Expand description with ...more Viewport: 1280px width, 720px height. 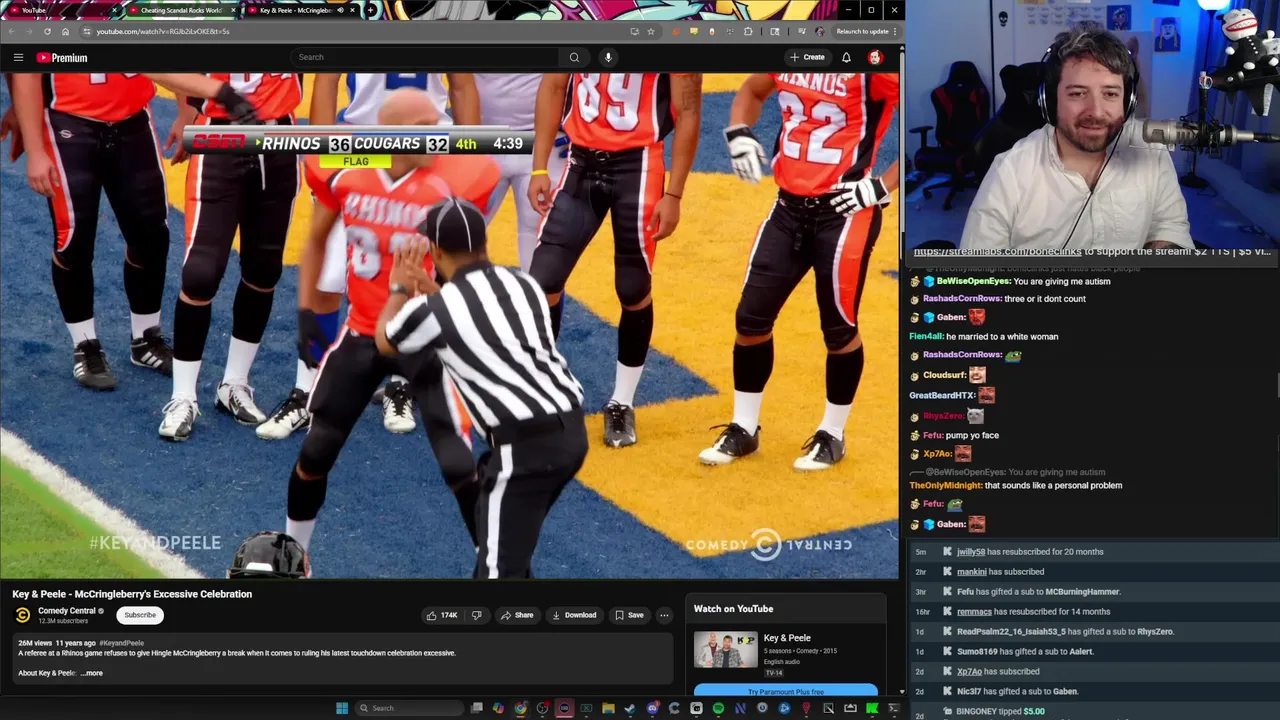pos(91,673)
